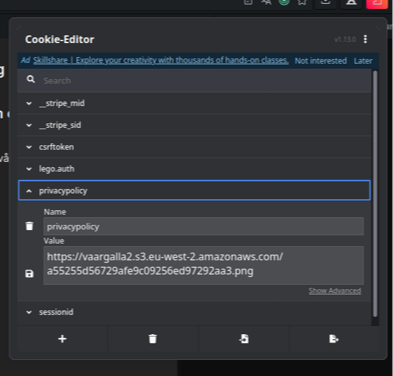This screenshot has width=393, height=376.
Task: Expand the __stripe_mid cookie
Action: click(x=194, y=103)
